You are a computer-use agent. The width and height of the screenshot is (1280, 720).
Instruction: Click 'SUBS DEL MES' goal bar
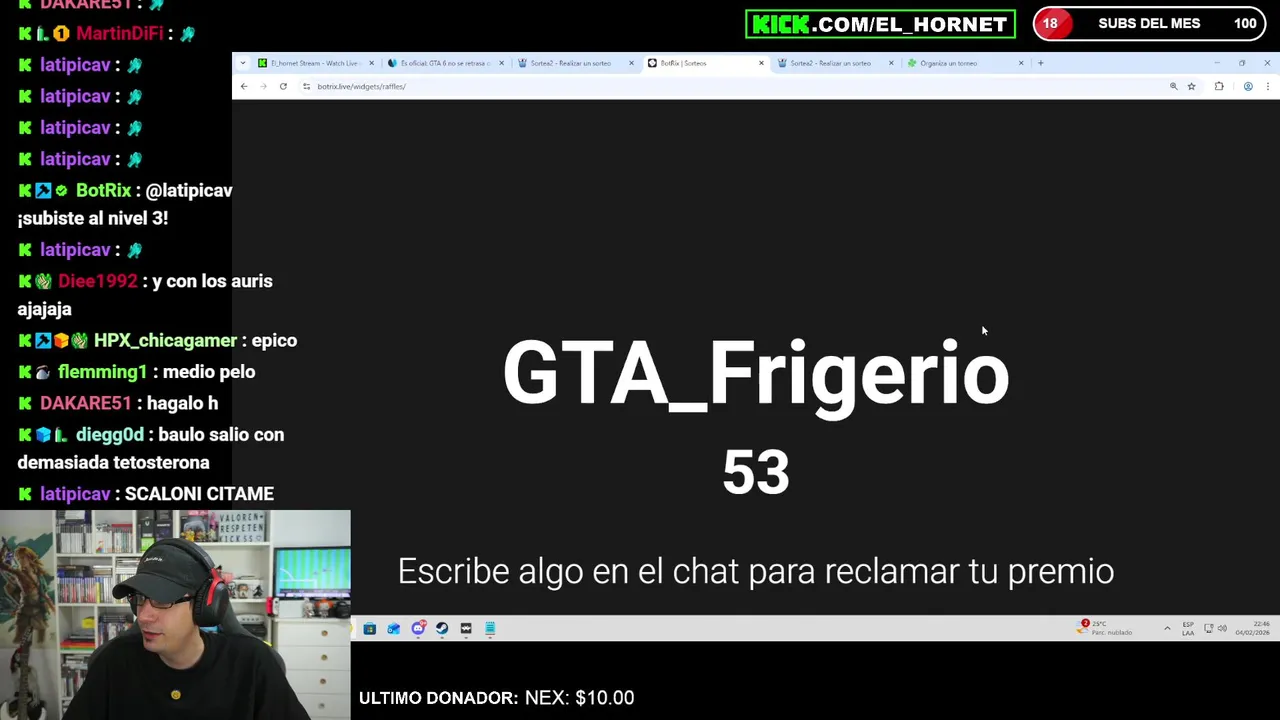click(1150, 24)
